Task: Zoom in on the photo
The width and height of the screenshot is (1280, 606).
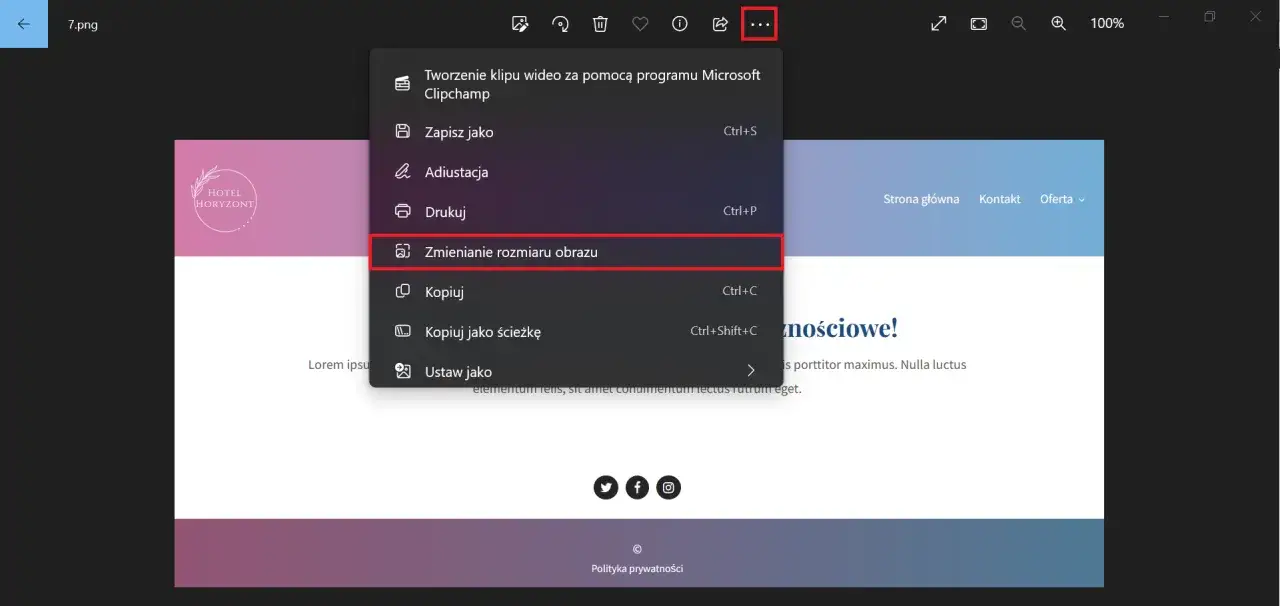Action: click(1058, 23)
